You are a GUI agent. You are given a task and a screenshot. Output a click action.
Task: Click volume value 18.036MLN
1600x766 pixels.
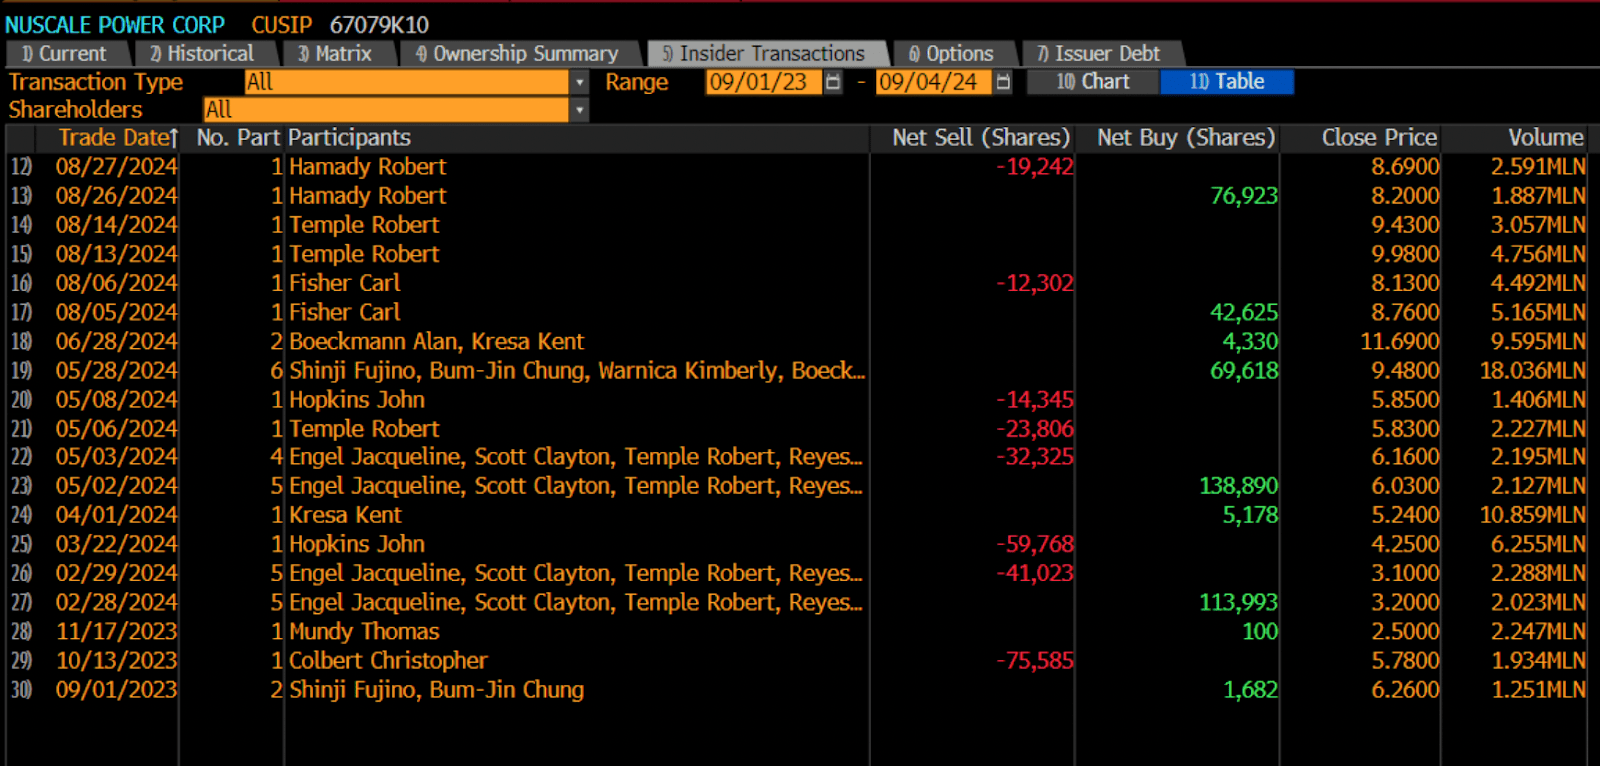click(x=1533, y=370)
